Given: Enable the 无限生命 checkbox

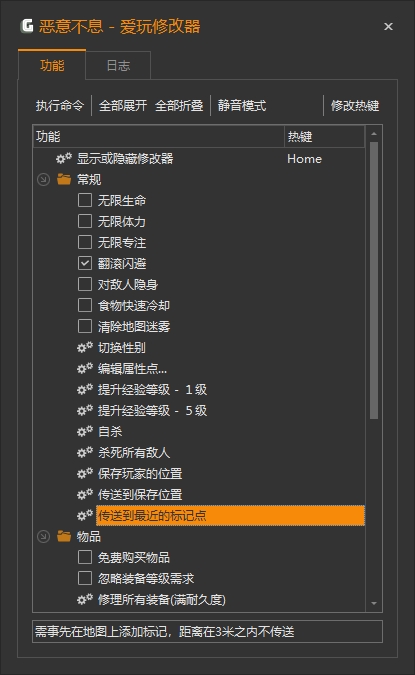Looking at the screenshot, I should click(x=85, y=200).
